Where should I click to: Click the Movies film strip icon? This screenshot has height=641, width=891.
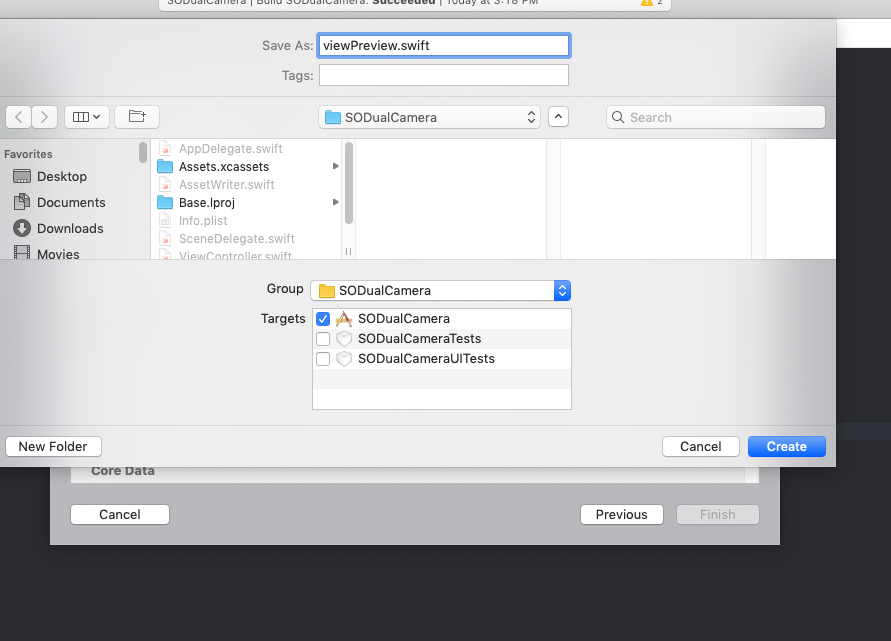click(x=22, y=253)
